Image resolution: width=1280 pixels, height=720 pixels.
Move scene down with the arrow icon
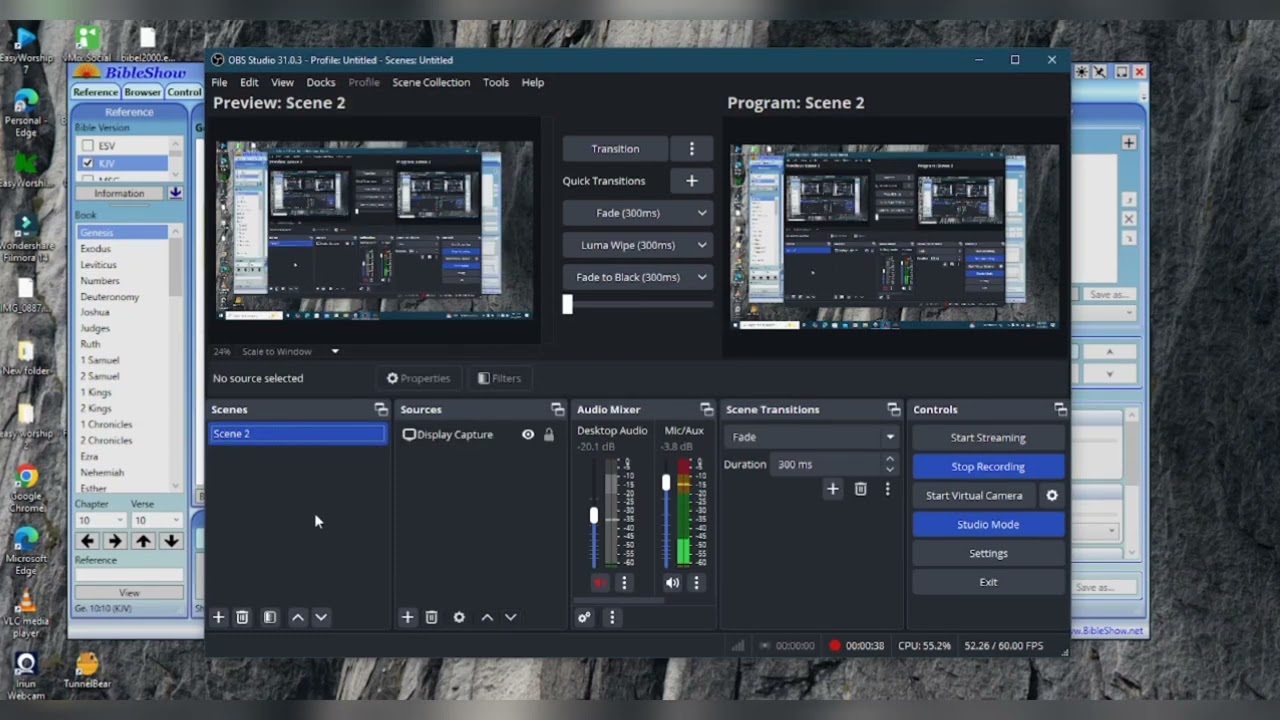(321, 617)
